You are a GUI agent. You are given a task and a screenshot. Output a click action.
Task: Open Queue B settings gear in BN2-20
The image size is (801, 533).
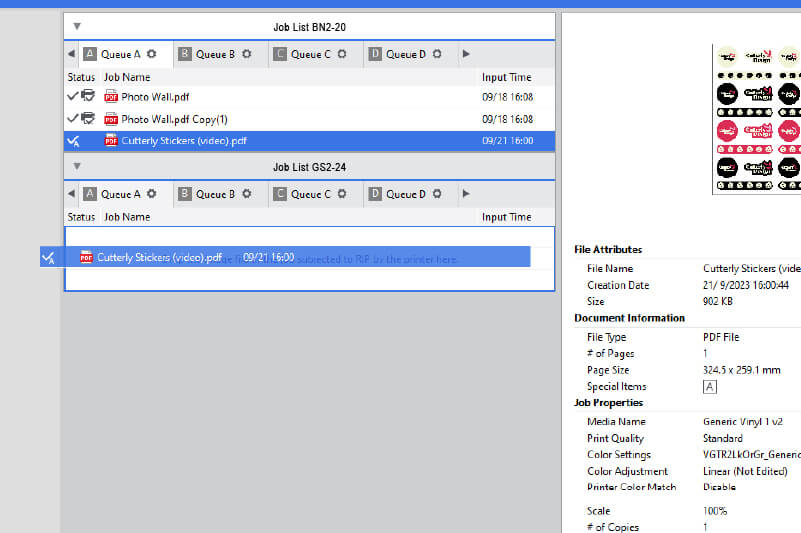[x=247, y=54]
